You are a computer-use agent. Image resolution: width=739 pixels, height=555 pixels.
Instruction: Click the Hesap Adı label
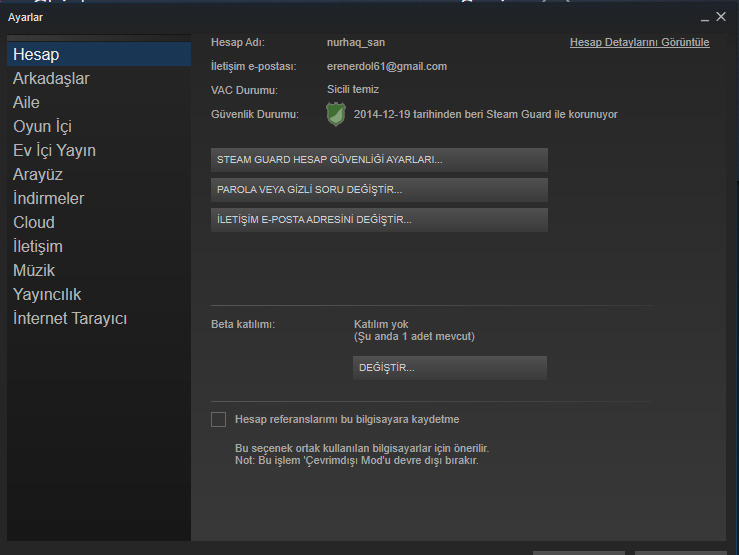click(238, 42)
